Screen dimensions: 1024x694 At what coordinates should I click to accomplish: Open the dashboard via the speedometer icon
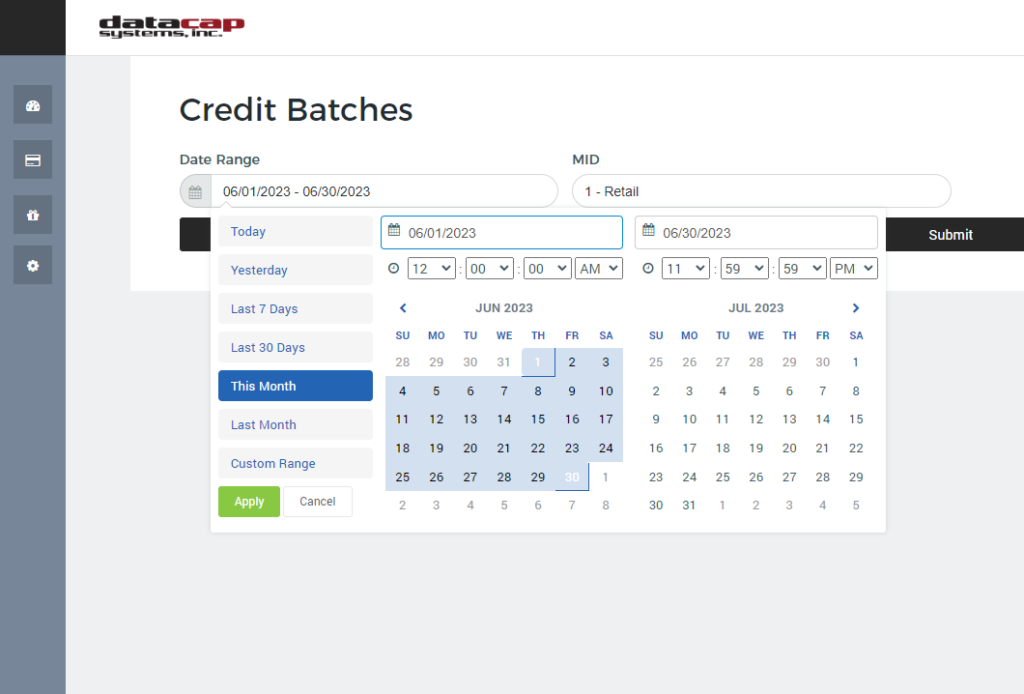(32, 104)
